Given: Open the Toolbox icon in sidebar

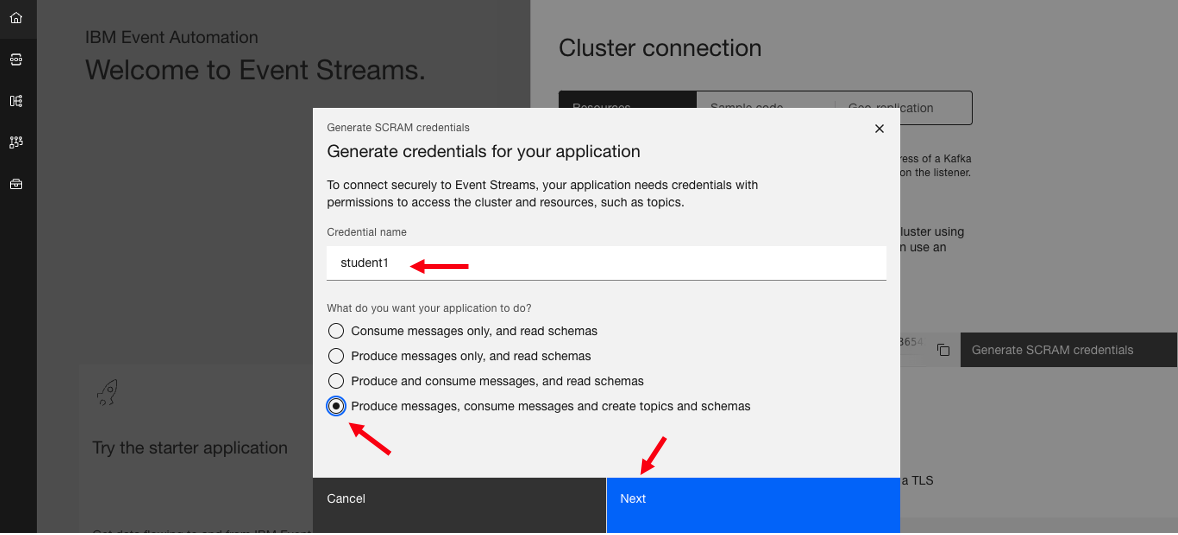Looking at the screenshot, I should [15, 185].
